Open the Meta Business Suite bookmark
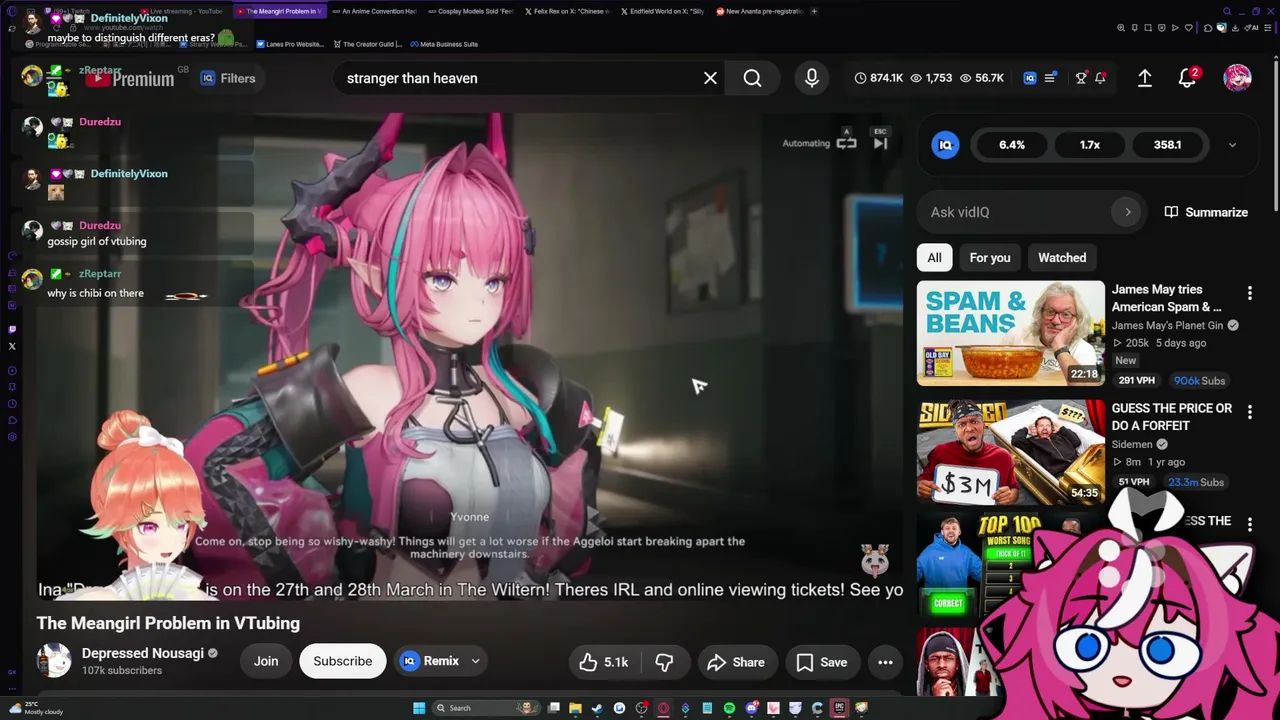1280x720 pixels. point(443,44)
